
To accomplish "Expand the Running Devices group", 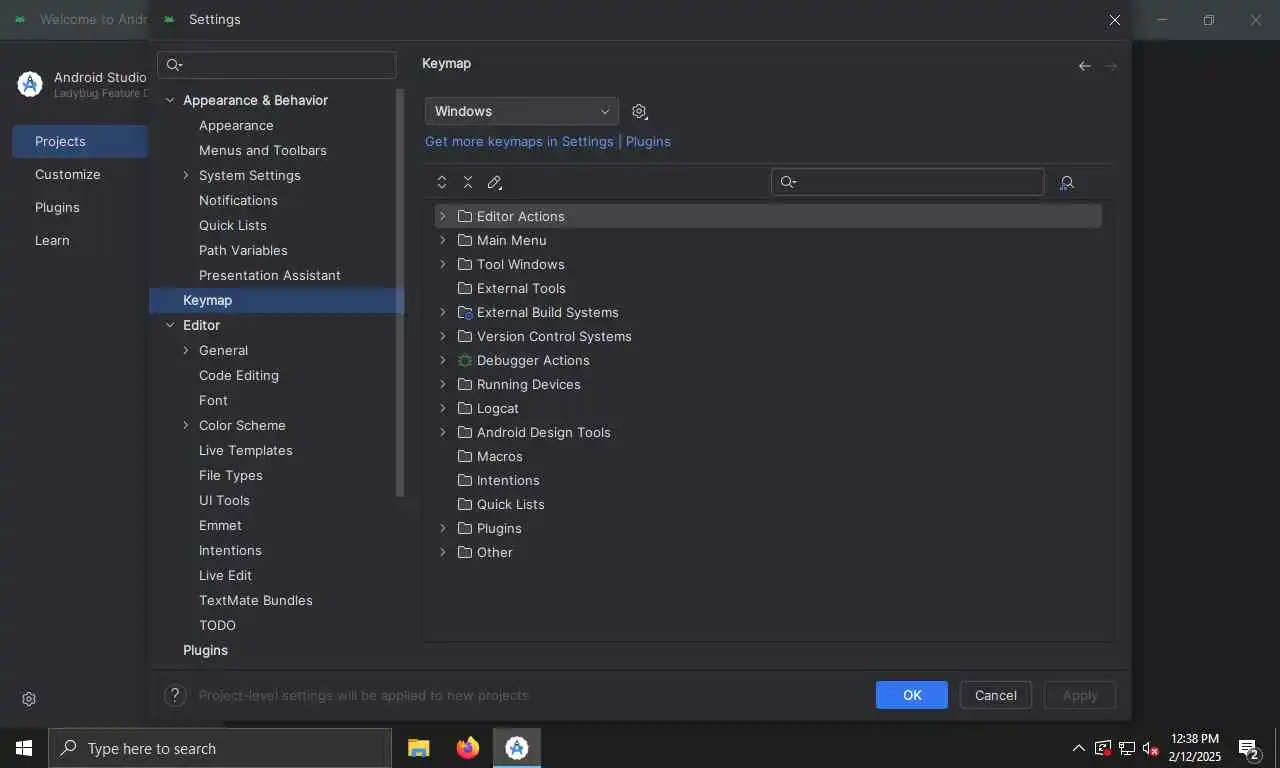I will 443,384.
